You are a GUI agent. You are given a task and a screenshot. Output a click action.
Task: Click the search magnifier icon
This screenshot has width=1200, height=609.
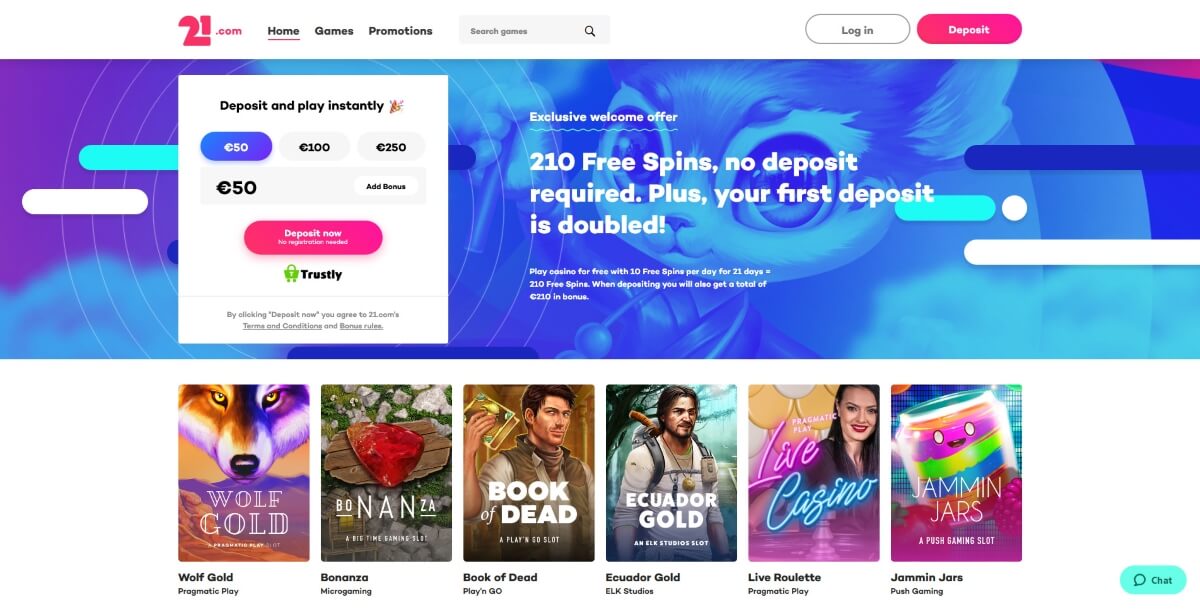pyautogui.click(x=590, y=31)
